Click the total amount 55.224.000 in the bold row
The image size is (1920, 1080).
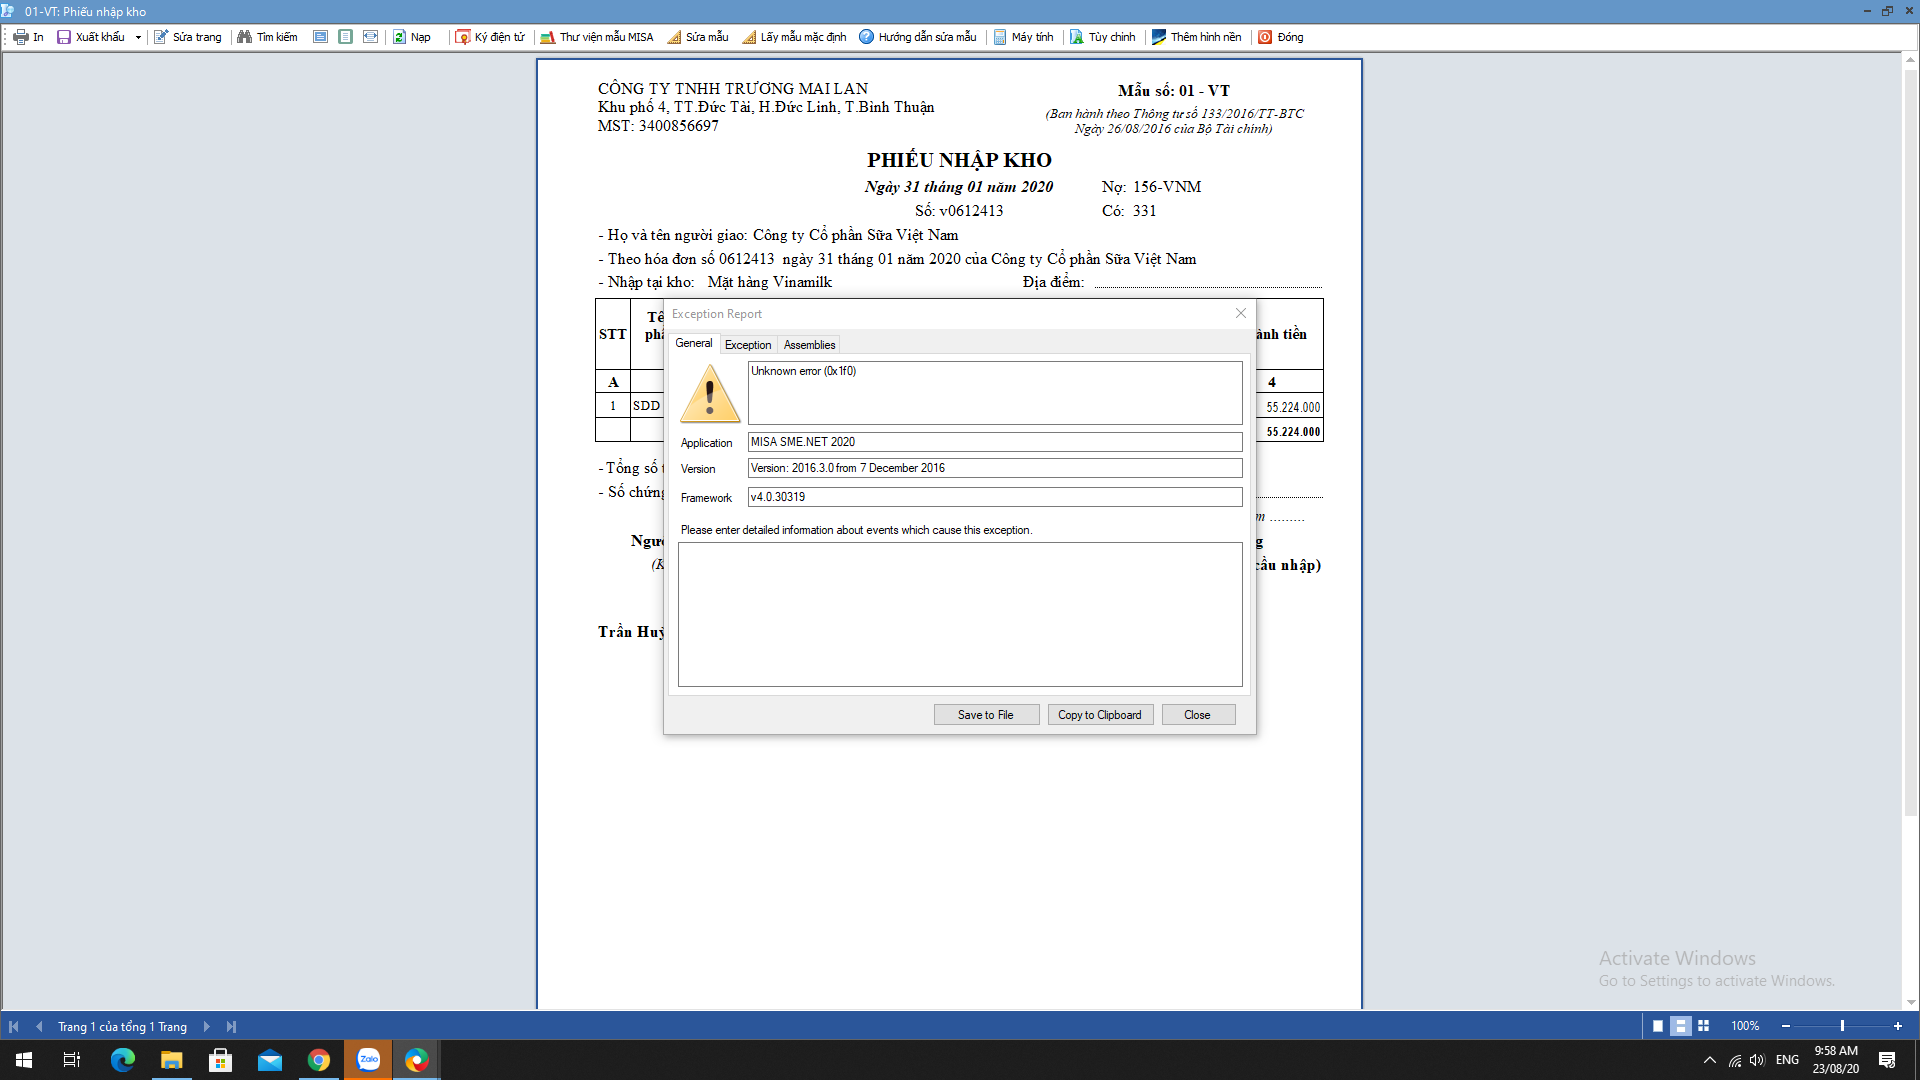[x=1293, y=432]
